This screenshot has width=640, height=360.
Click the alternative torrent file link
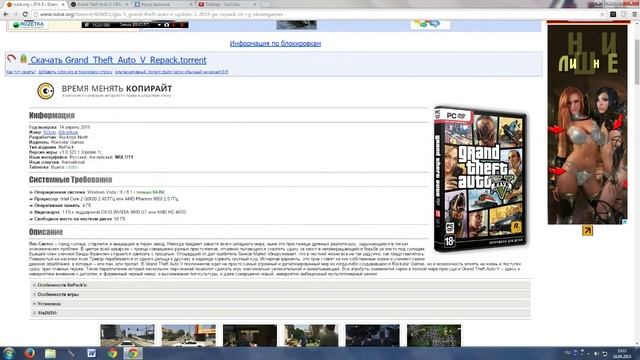point(171,72)
